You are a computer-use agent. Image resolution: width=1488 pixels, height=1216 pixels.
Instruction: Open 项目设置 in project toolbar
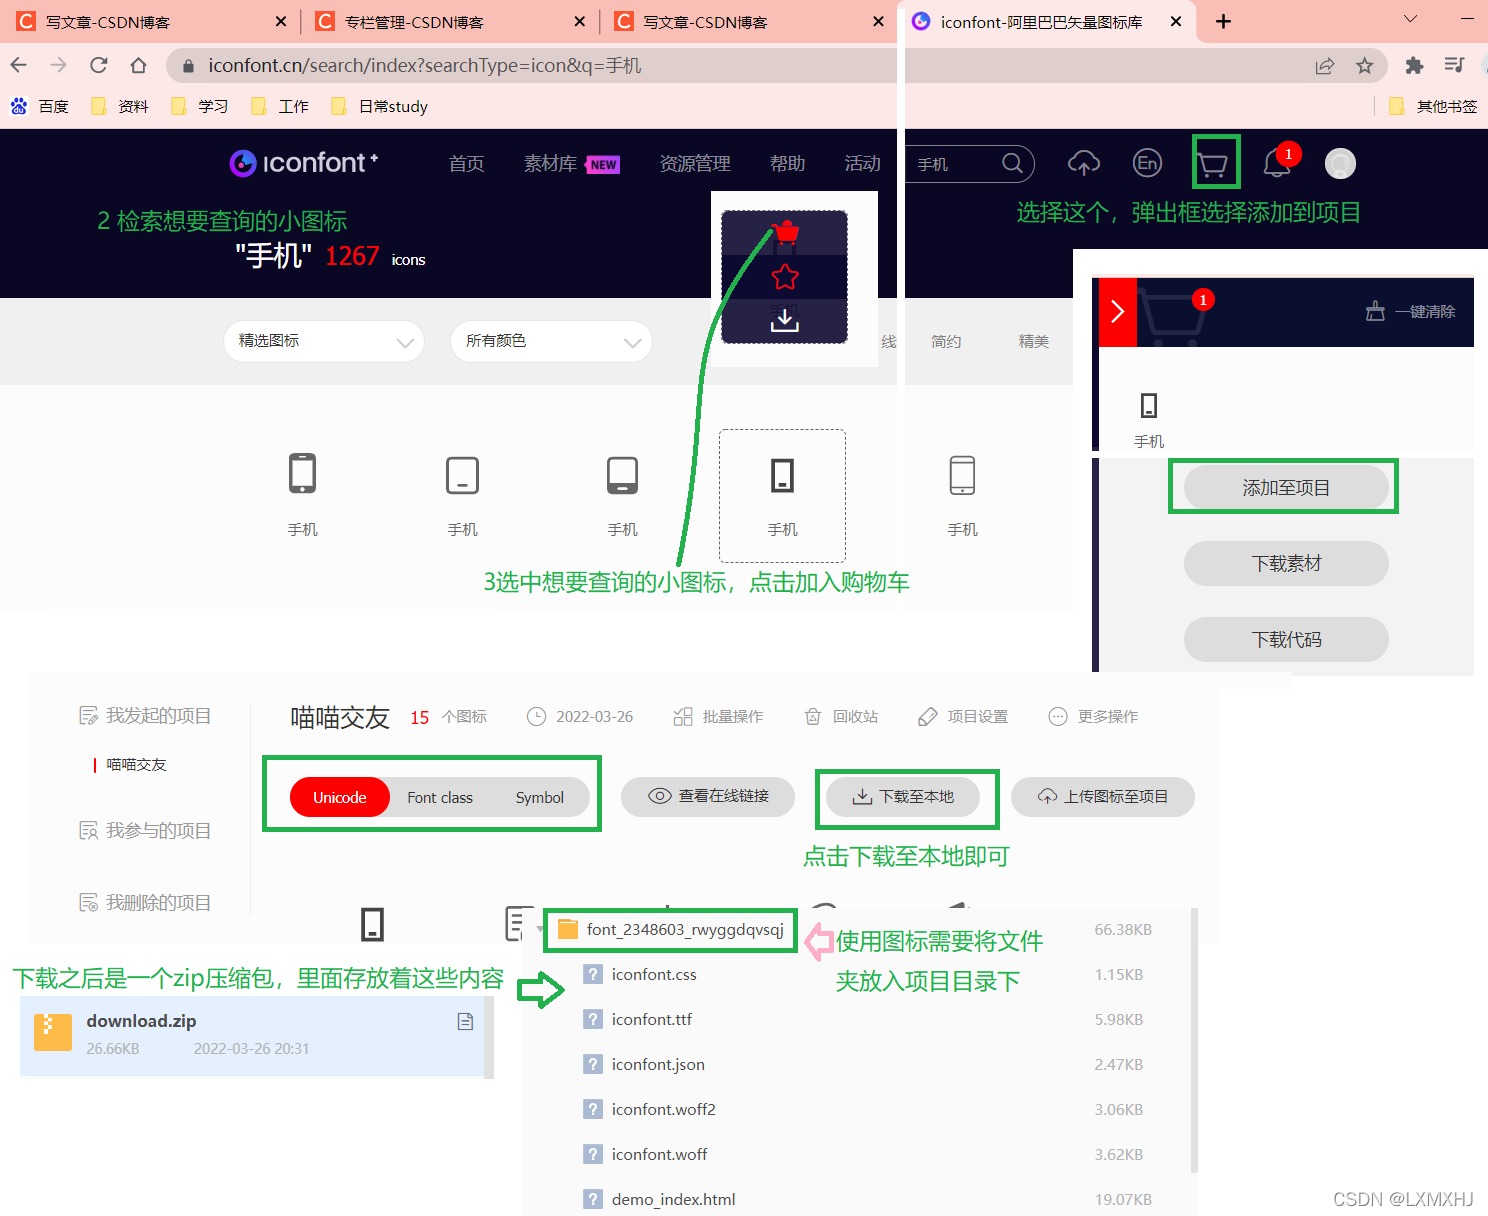point(963,716)
